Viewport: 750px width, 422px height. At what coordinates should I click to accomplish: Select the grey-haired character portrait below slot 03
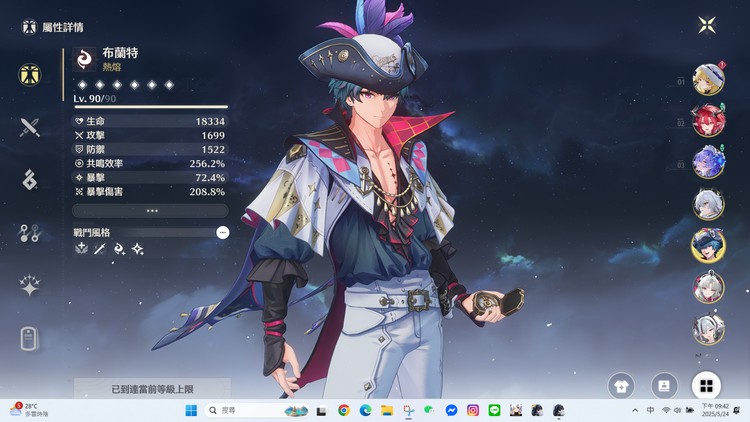(708, 204)
